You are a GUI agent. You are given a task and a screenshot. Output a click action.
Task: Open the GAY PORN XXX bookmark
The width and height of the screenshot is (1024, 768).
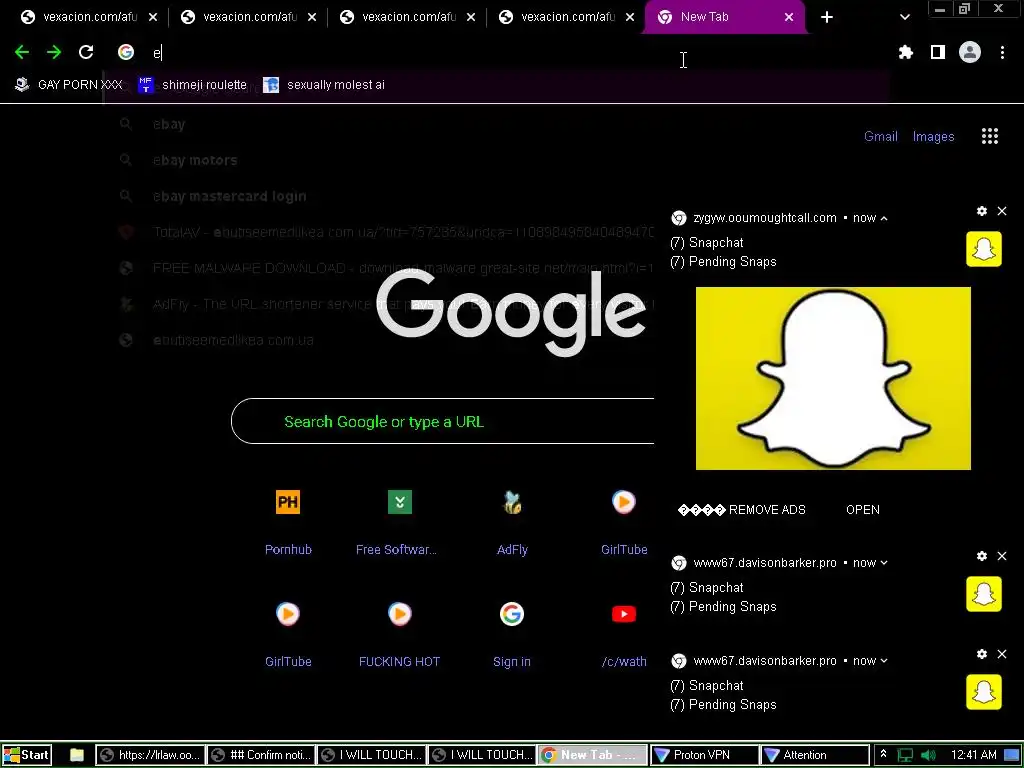69,85
